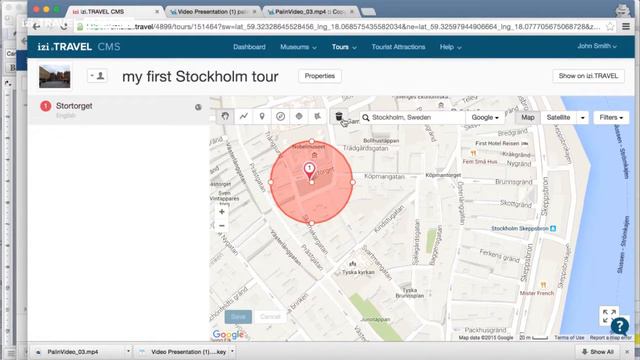Click the right handle of the red circle
This screenshot has height=360, width=640.
point(353,182)
